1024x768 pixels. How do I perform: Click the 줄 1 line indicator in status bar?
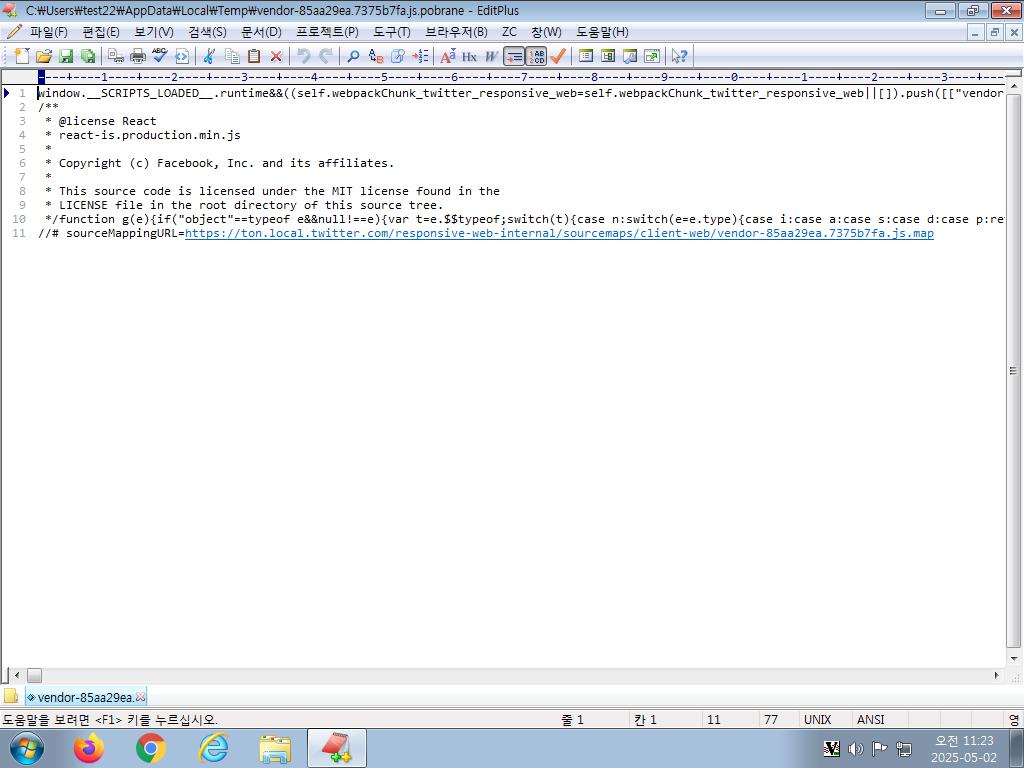(572, 720)
